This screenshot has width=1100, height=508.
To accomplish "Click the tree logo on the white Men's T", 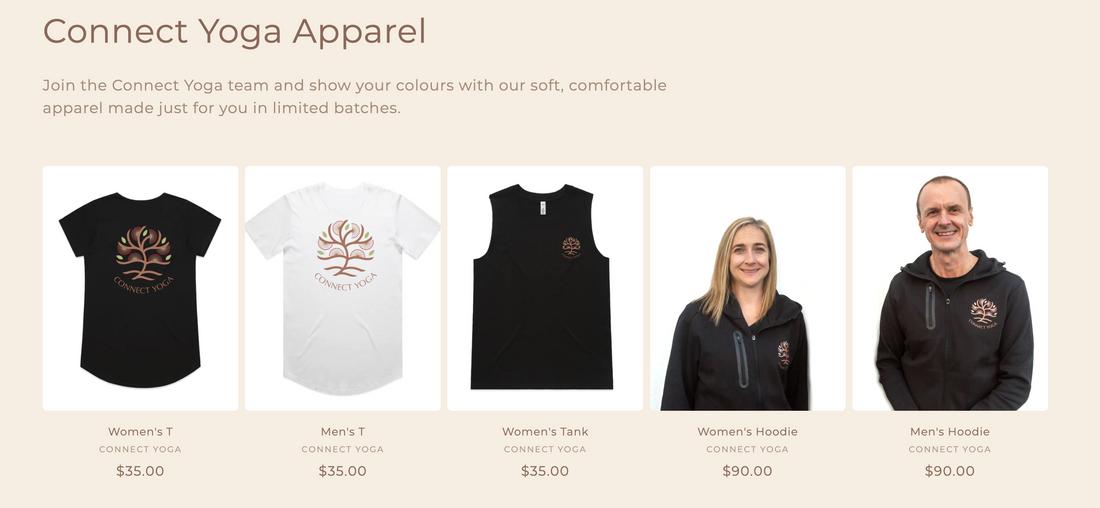I will (x=345, y=248).
